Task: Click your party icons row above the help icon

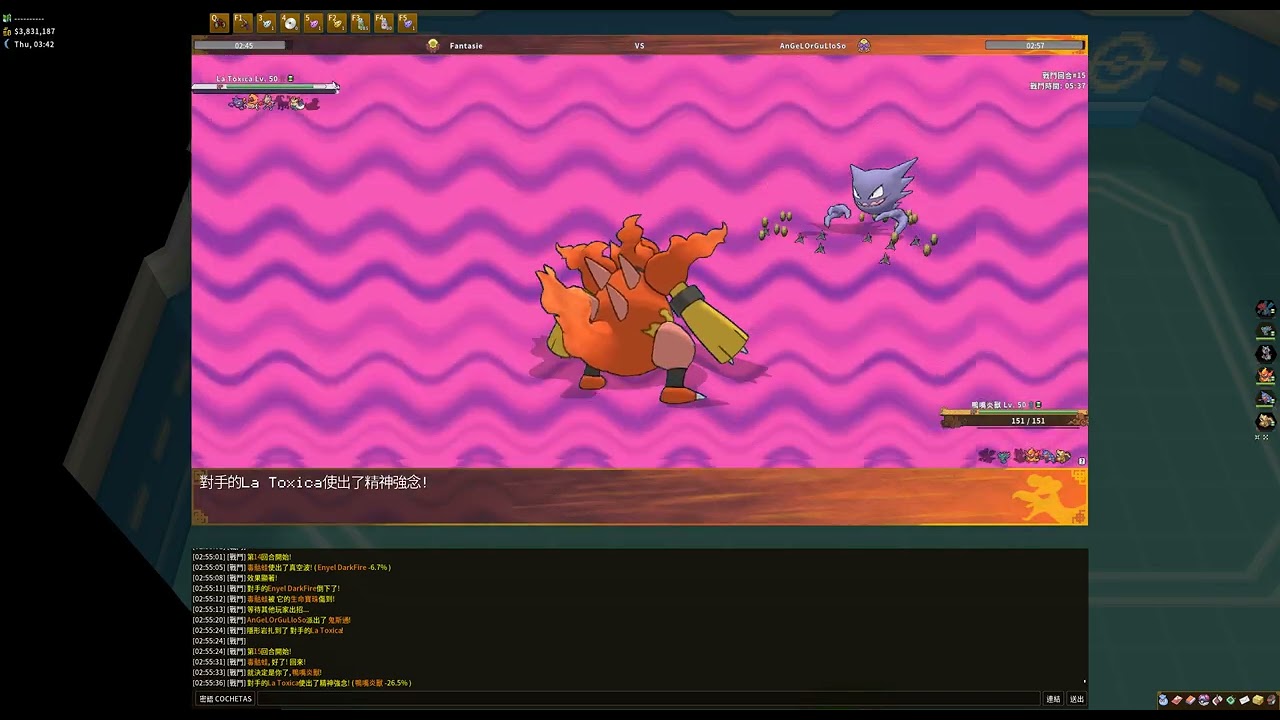Action: (x=1025, y=456)
